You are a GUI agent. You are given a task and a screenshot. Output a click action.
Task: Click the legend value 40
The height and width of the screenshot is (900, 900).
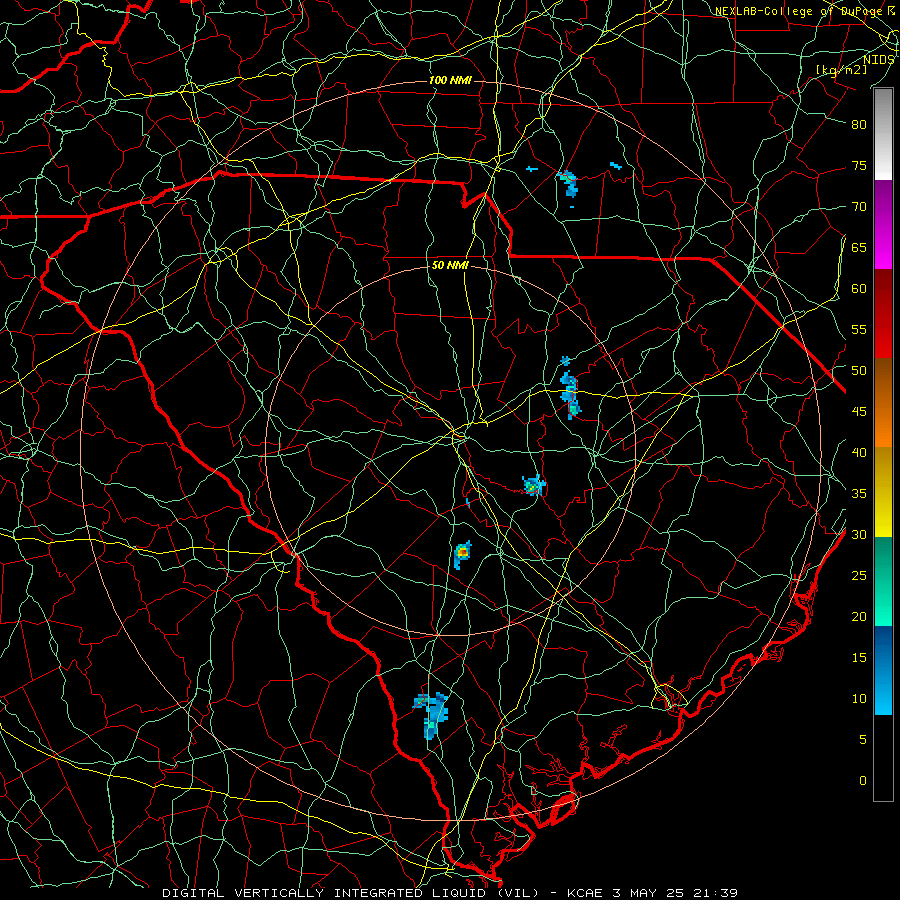pos(859,452)
